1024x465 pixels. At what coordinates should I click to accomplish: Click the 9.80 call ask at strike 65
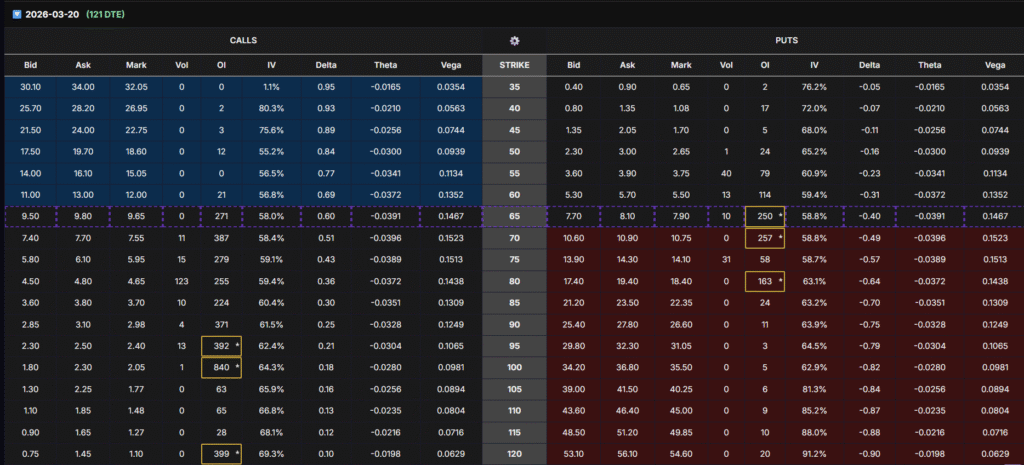click(x=84, y=215)
